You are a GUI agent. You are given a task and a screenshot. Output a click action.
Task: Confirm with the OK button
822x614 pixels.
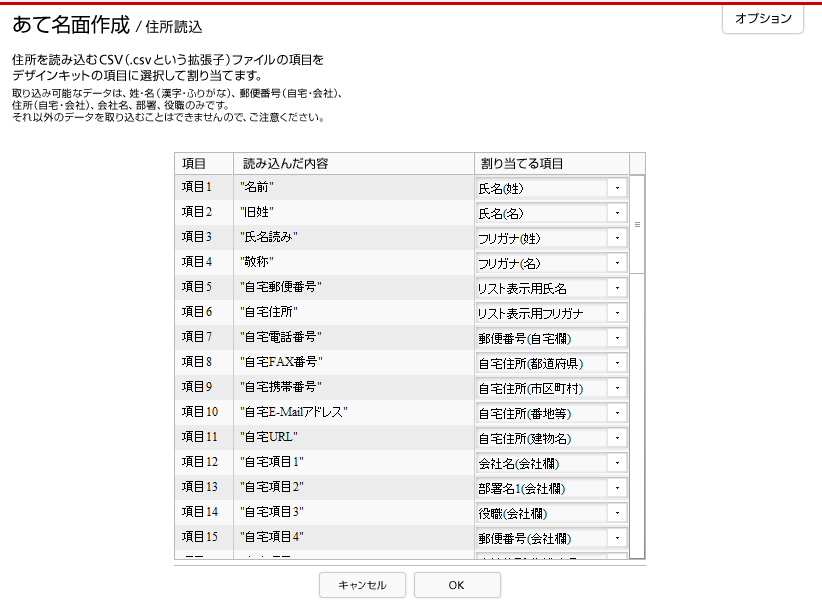pyautogui.click(x=457, y=585)
